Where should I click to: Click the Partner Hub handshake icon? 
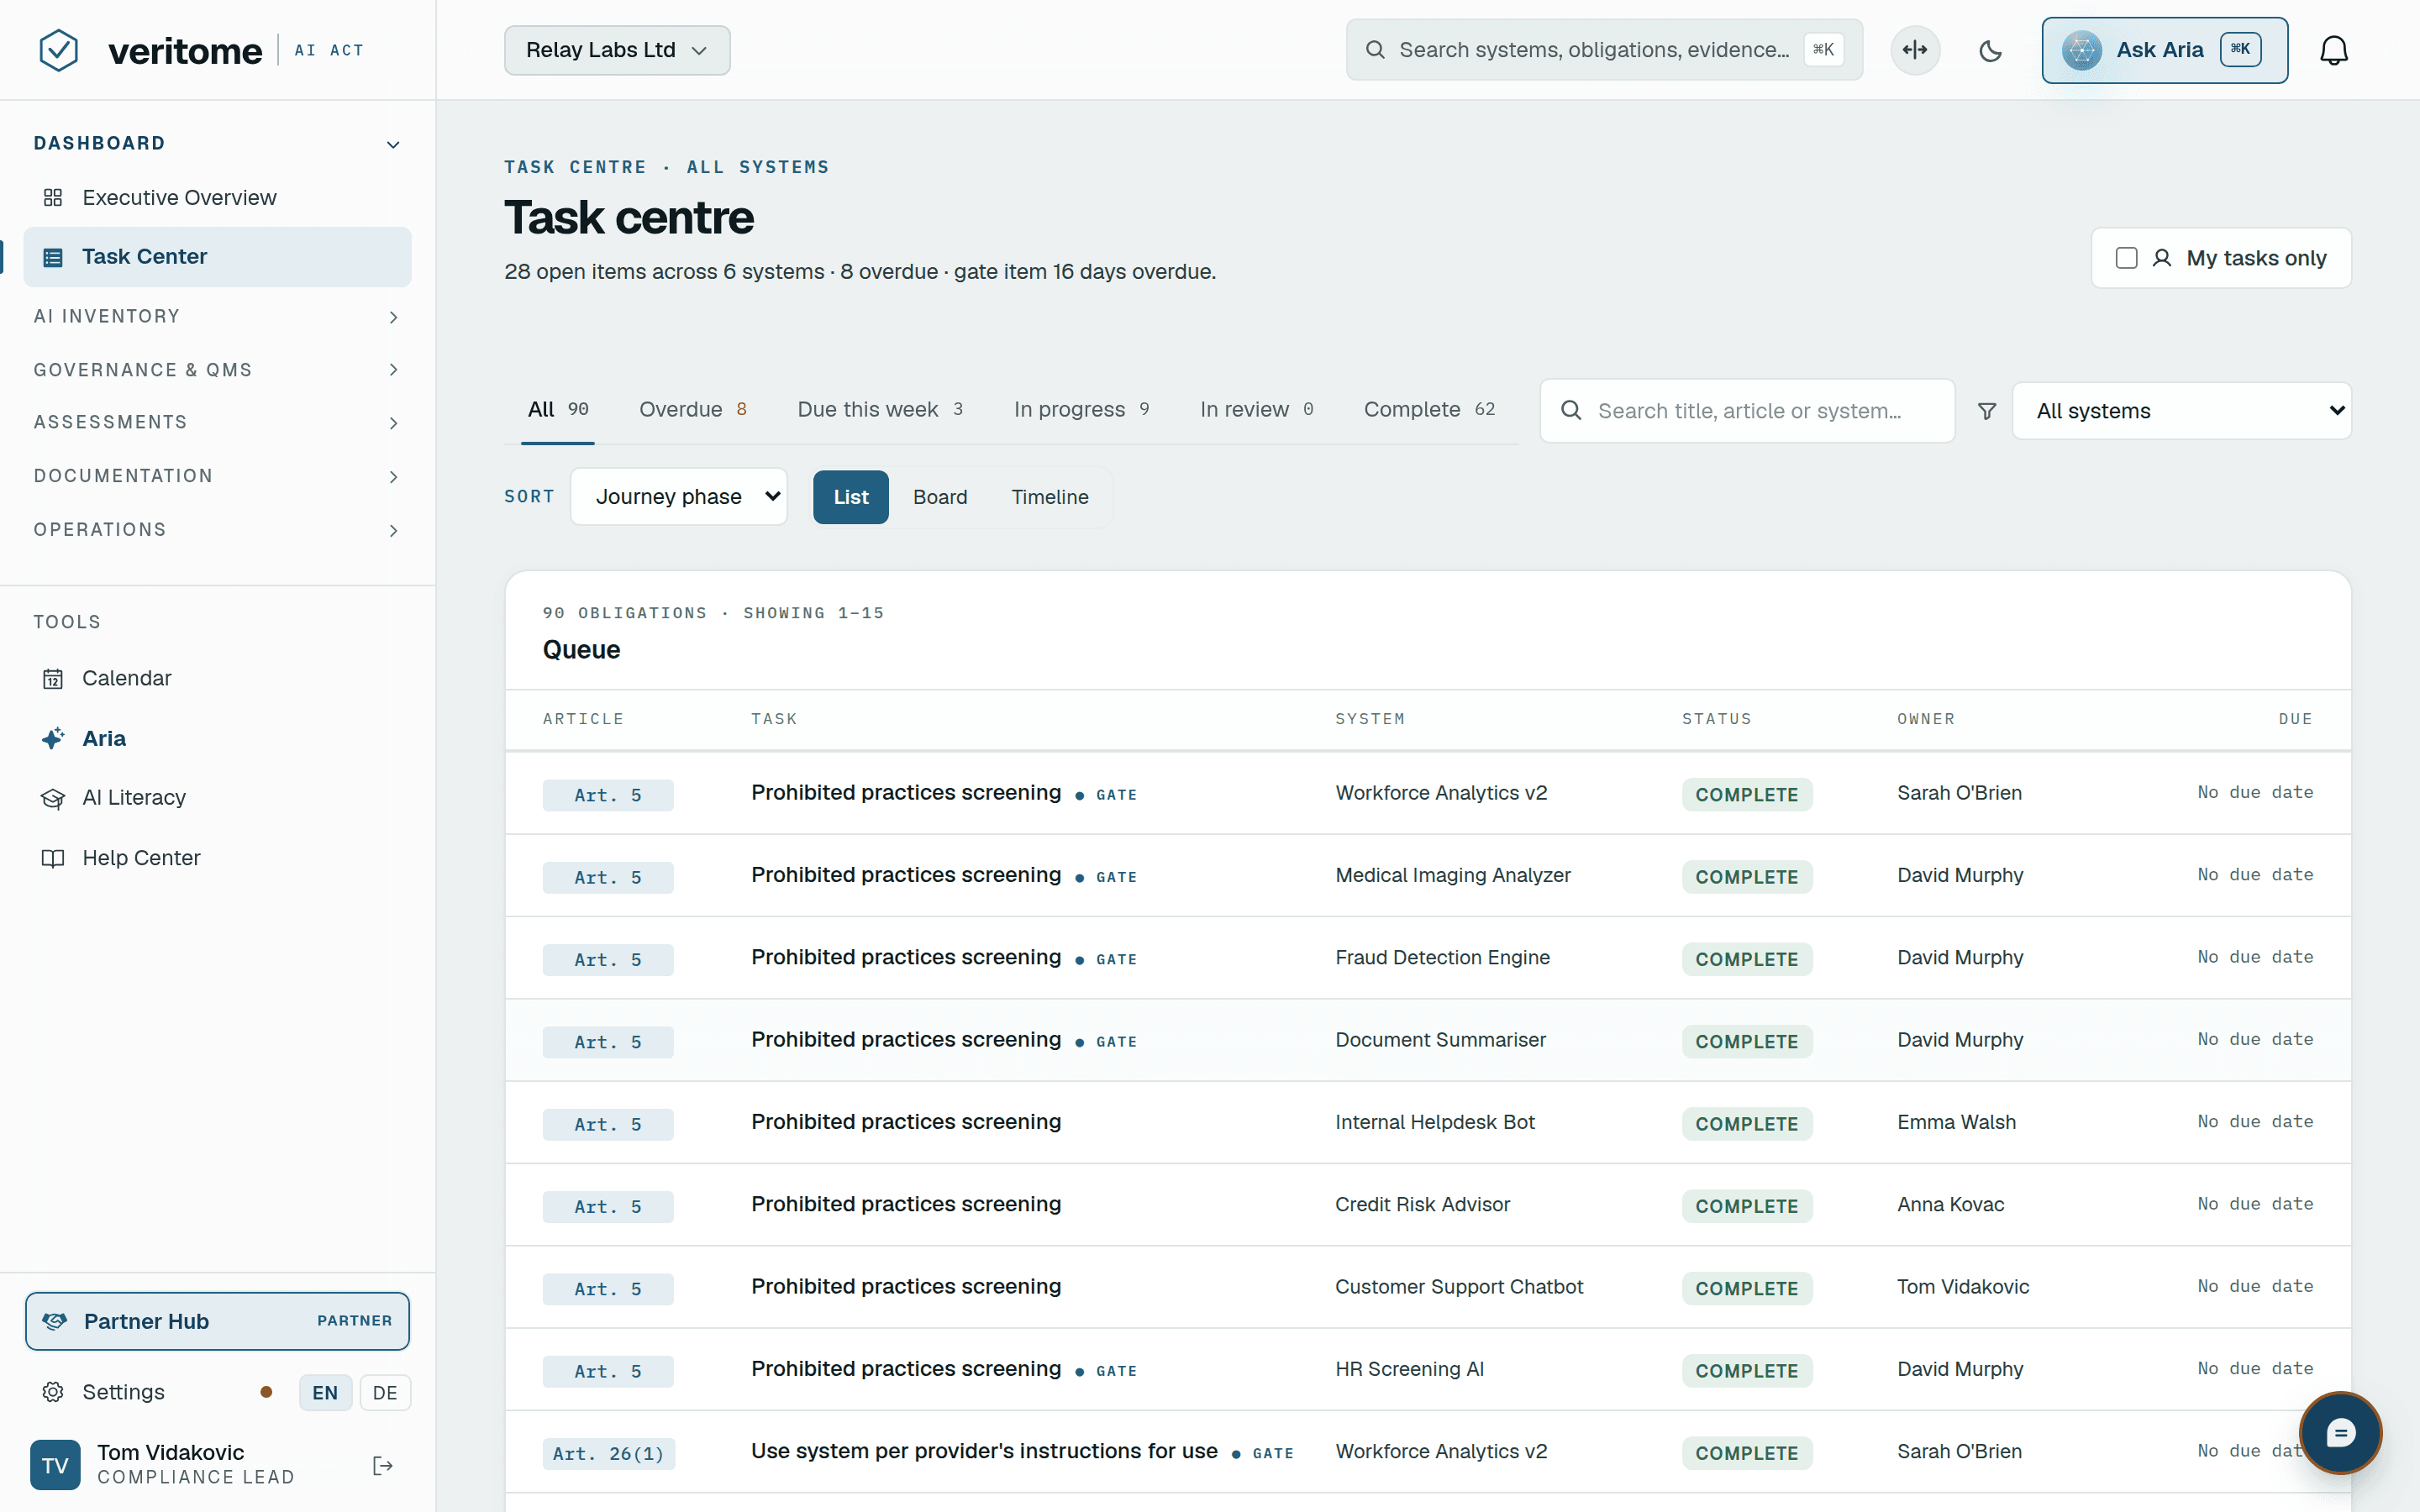55,1321
